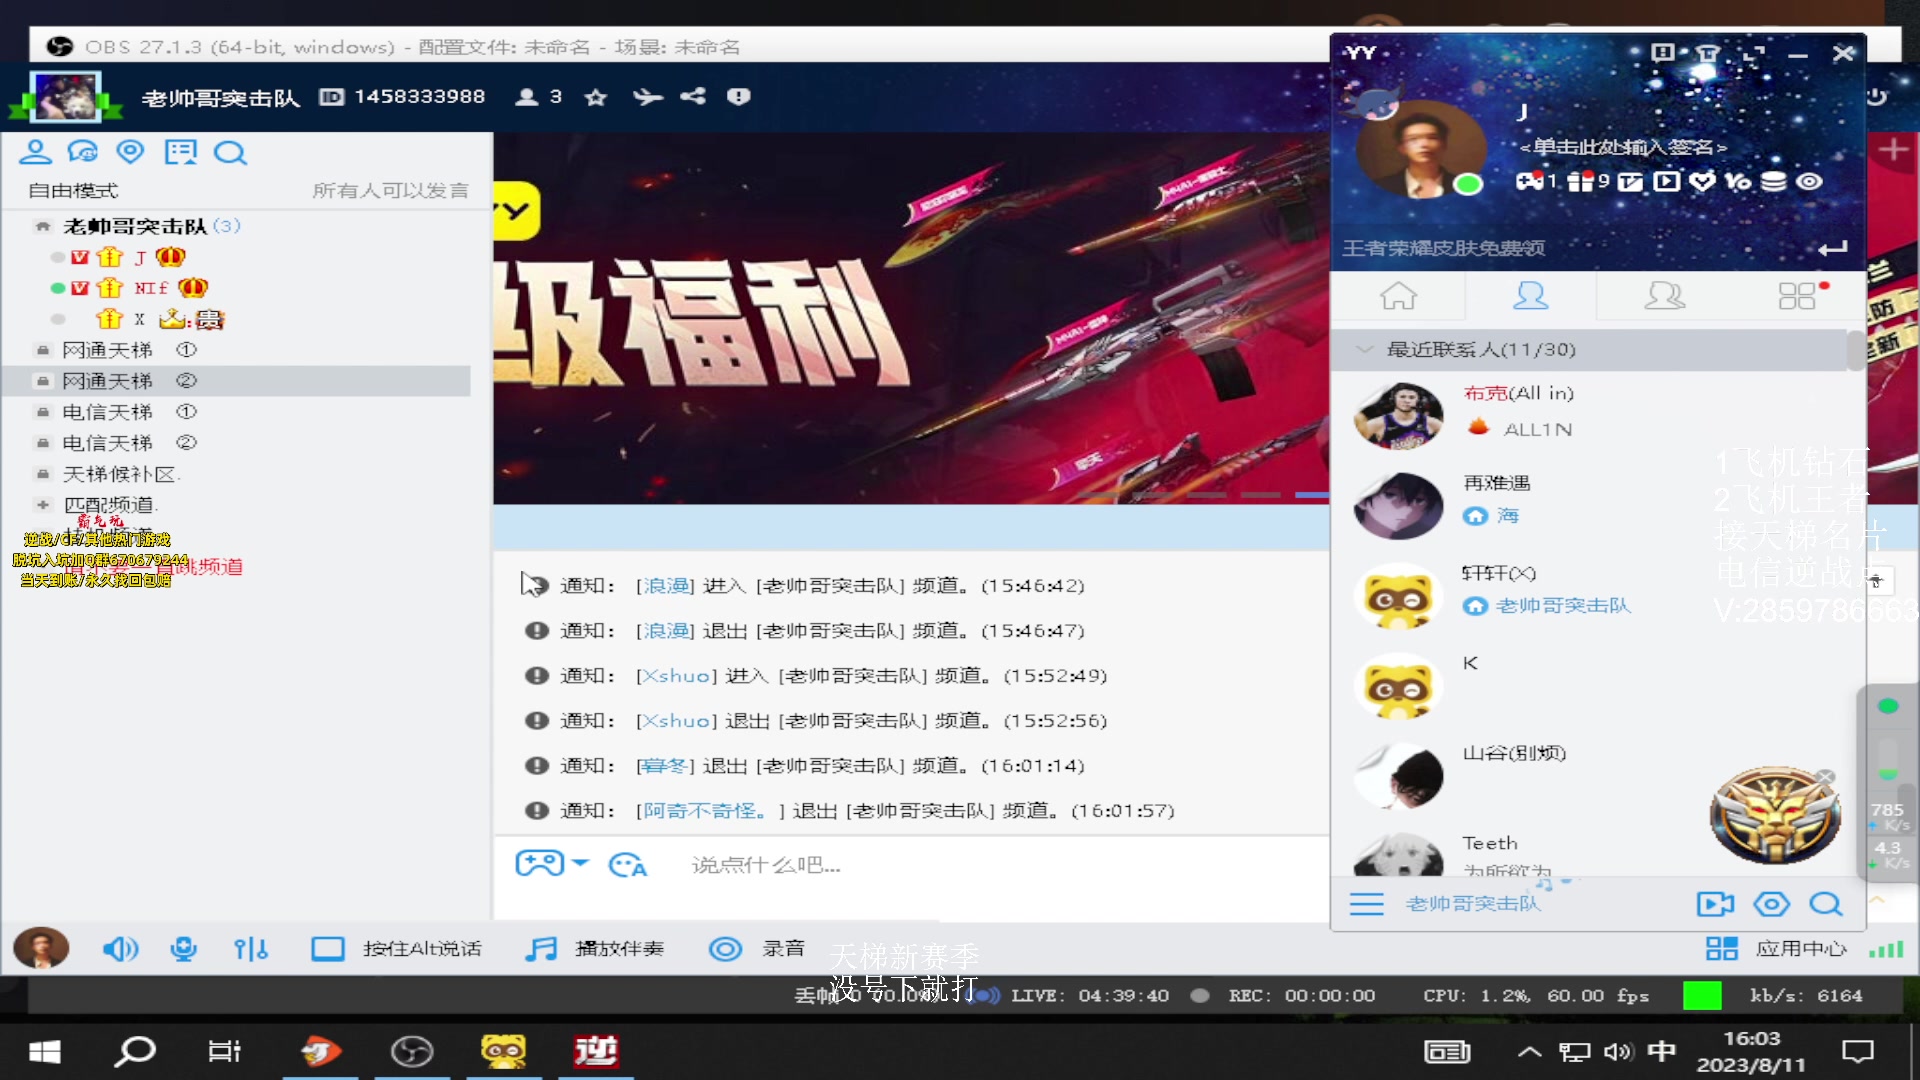Edit YY signature text field
Image resolution: width=1920 pixels, height=1080 pixels.
coord(1623,147)
